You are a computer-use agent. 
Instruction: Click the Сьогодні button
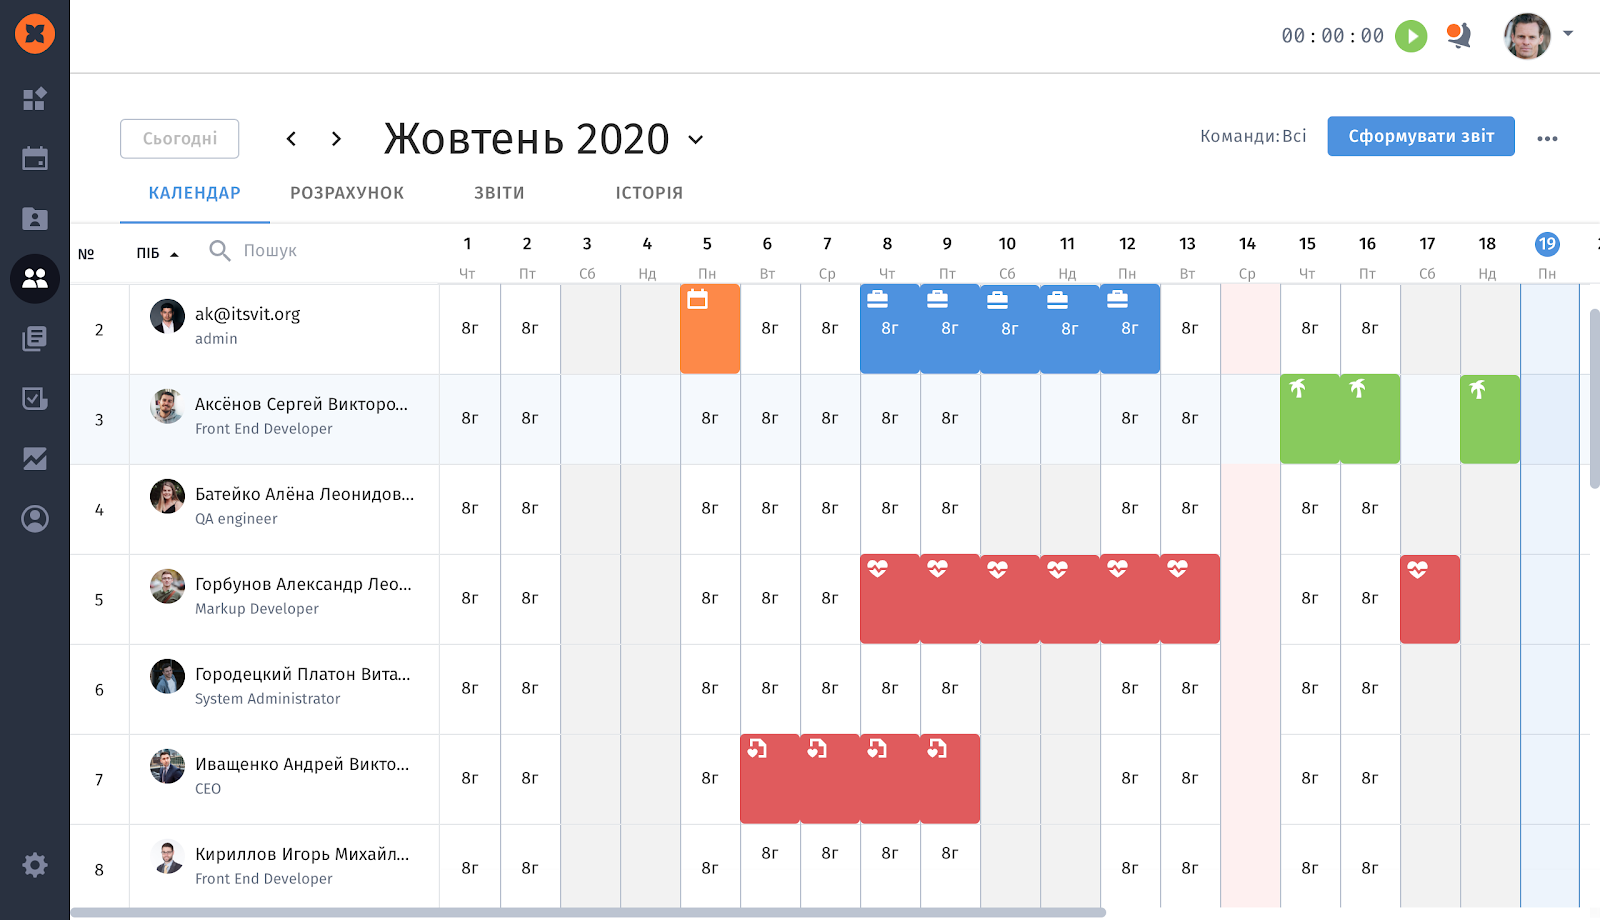coord(180,139)
